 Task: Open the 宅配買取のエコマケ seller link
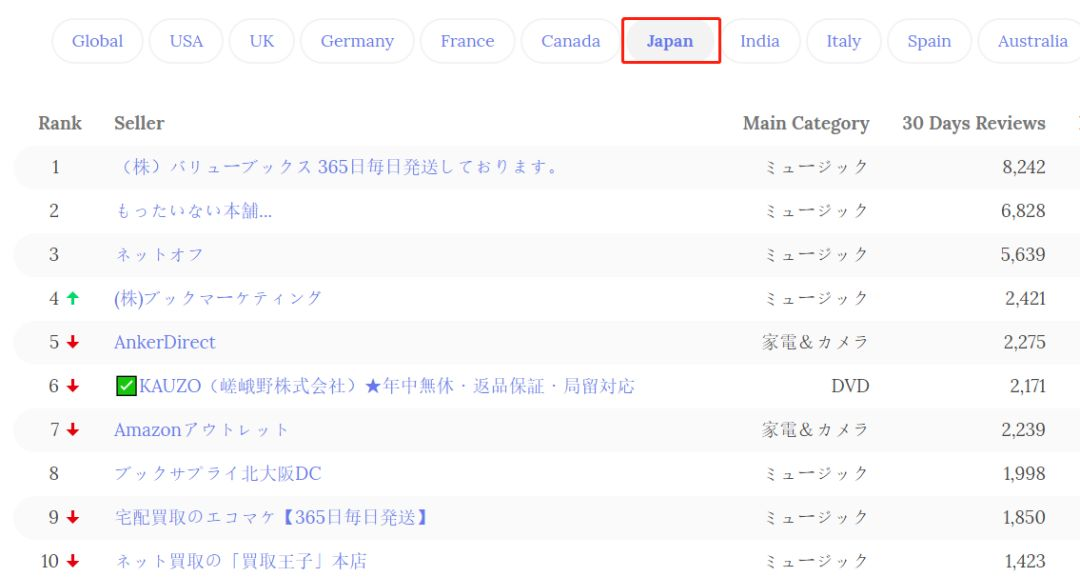(272, 517)
